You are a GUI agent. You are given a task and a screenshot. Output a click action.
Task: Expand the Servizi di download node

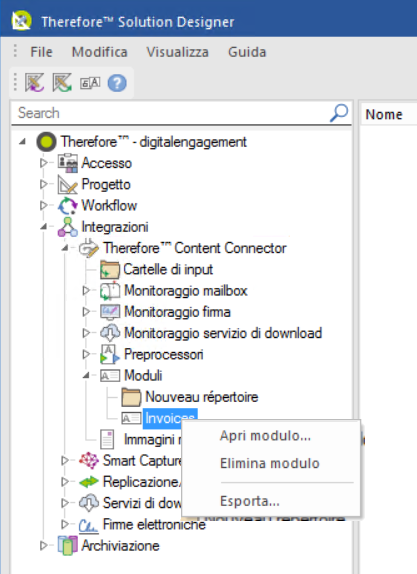tap(65, 503)
